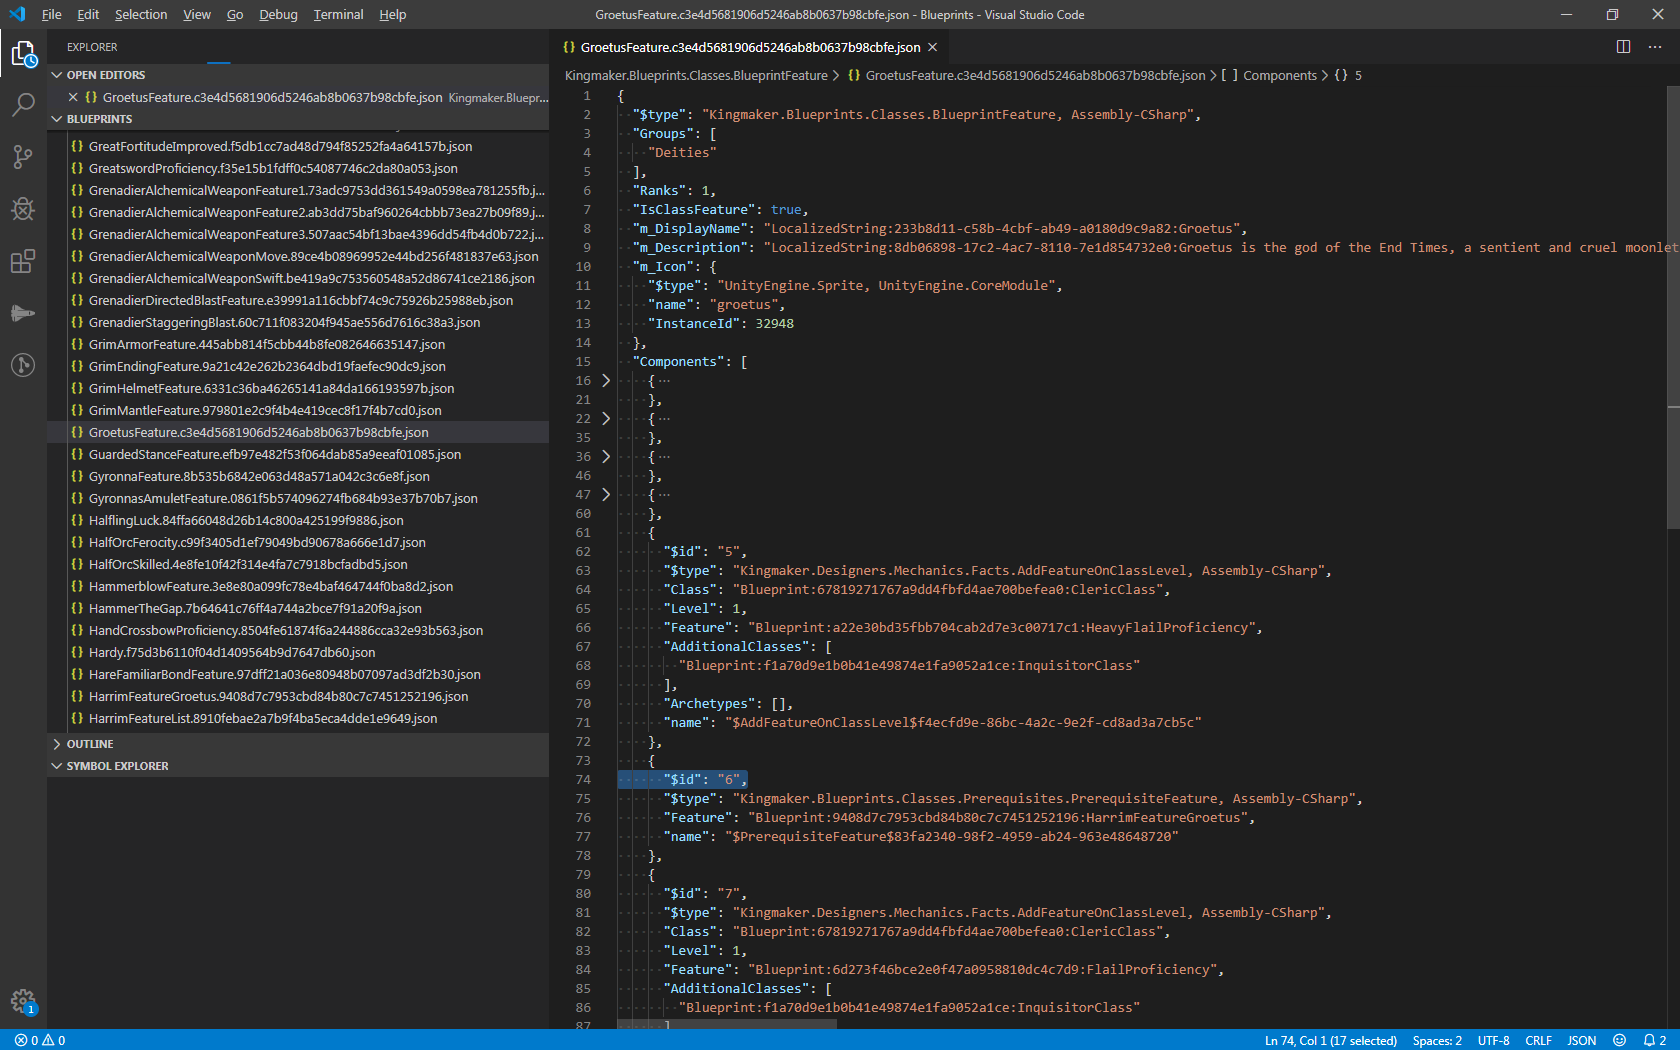Click the Split Editor Right icon

coord(1623,47)
